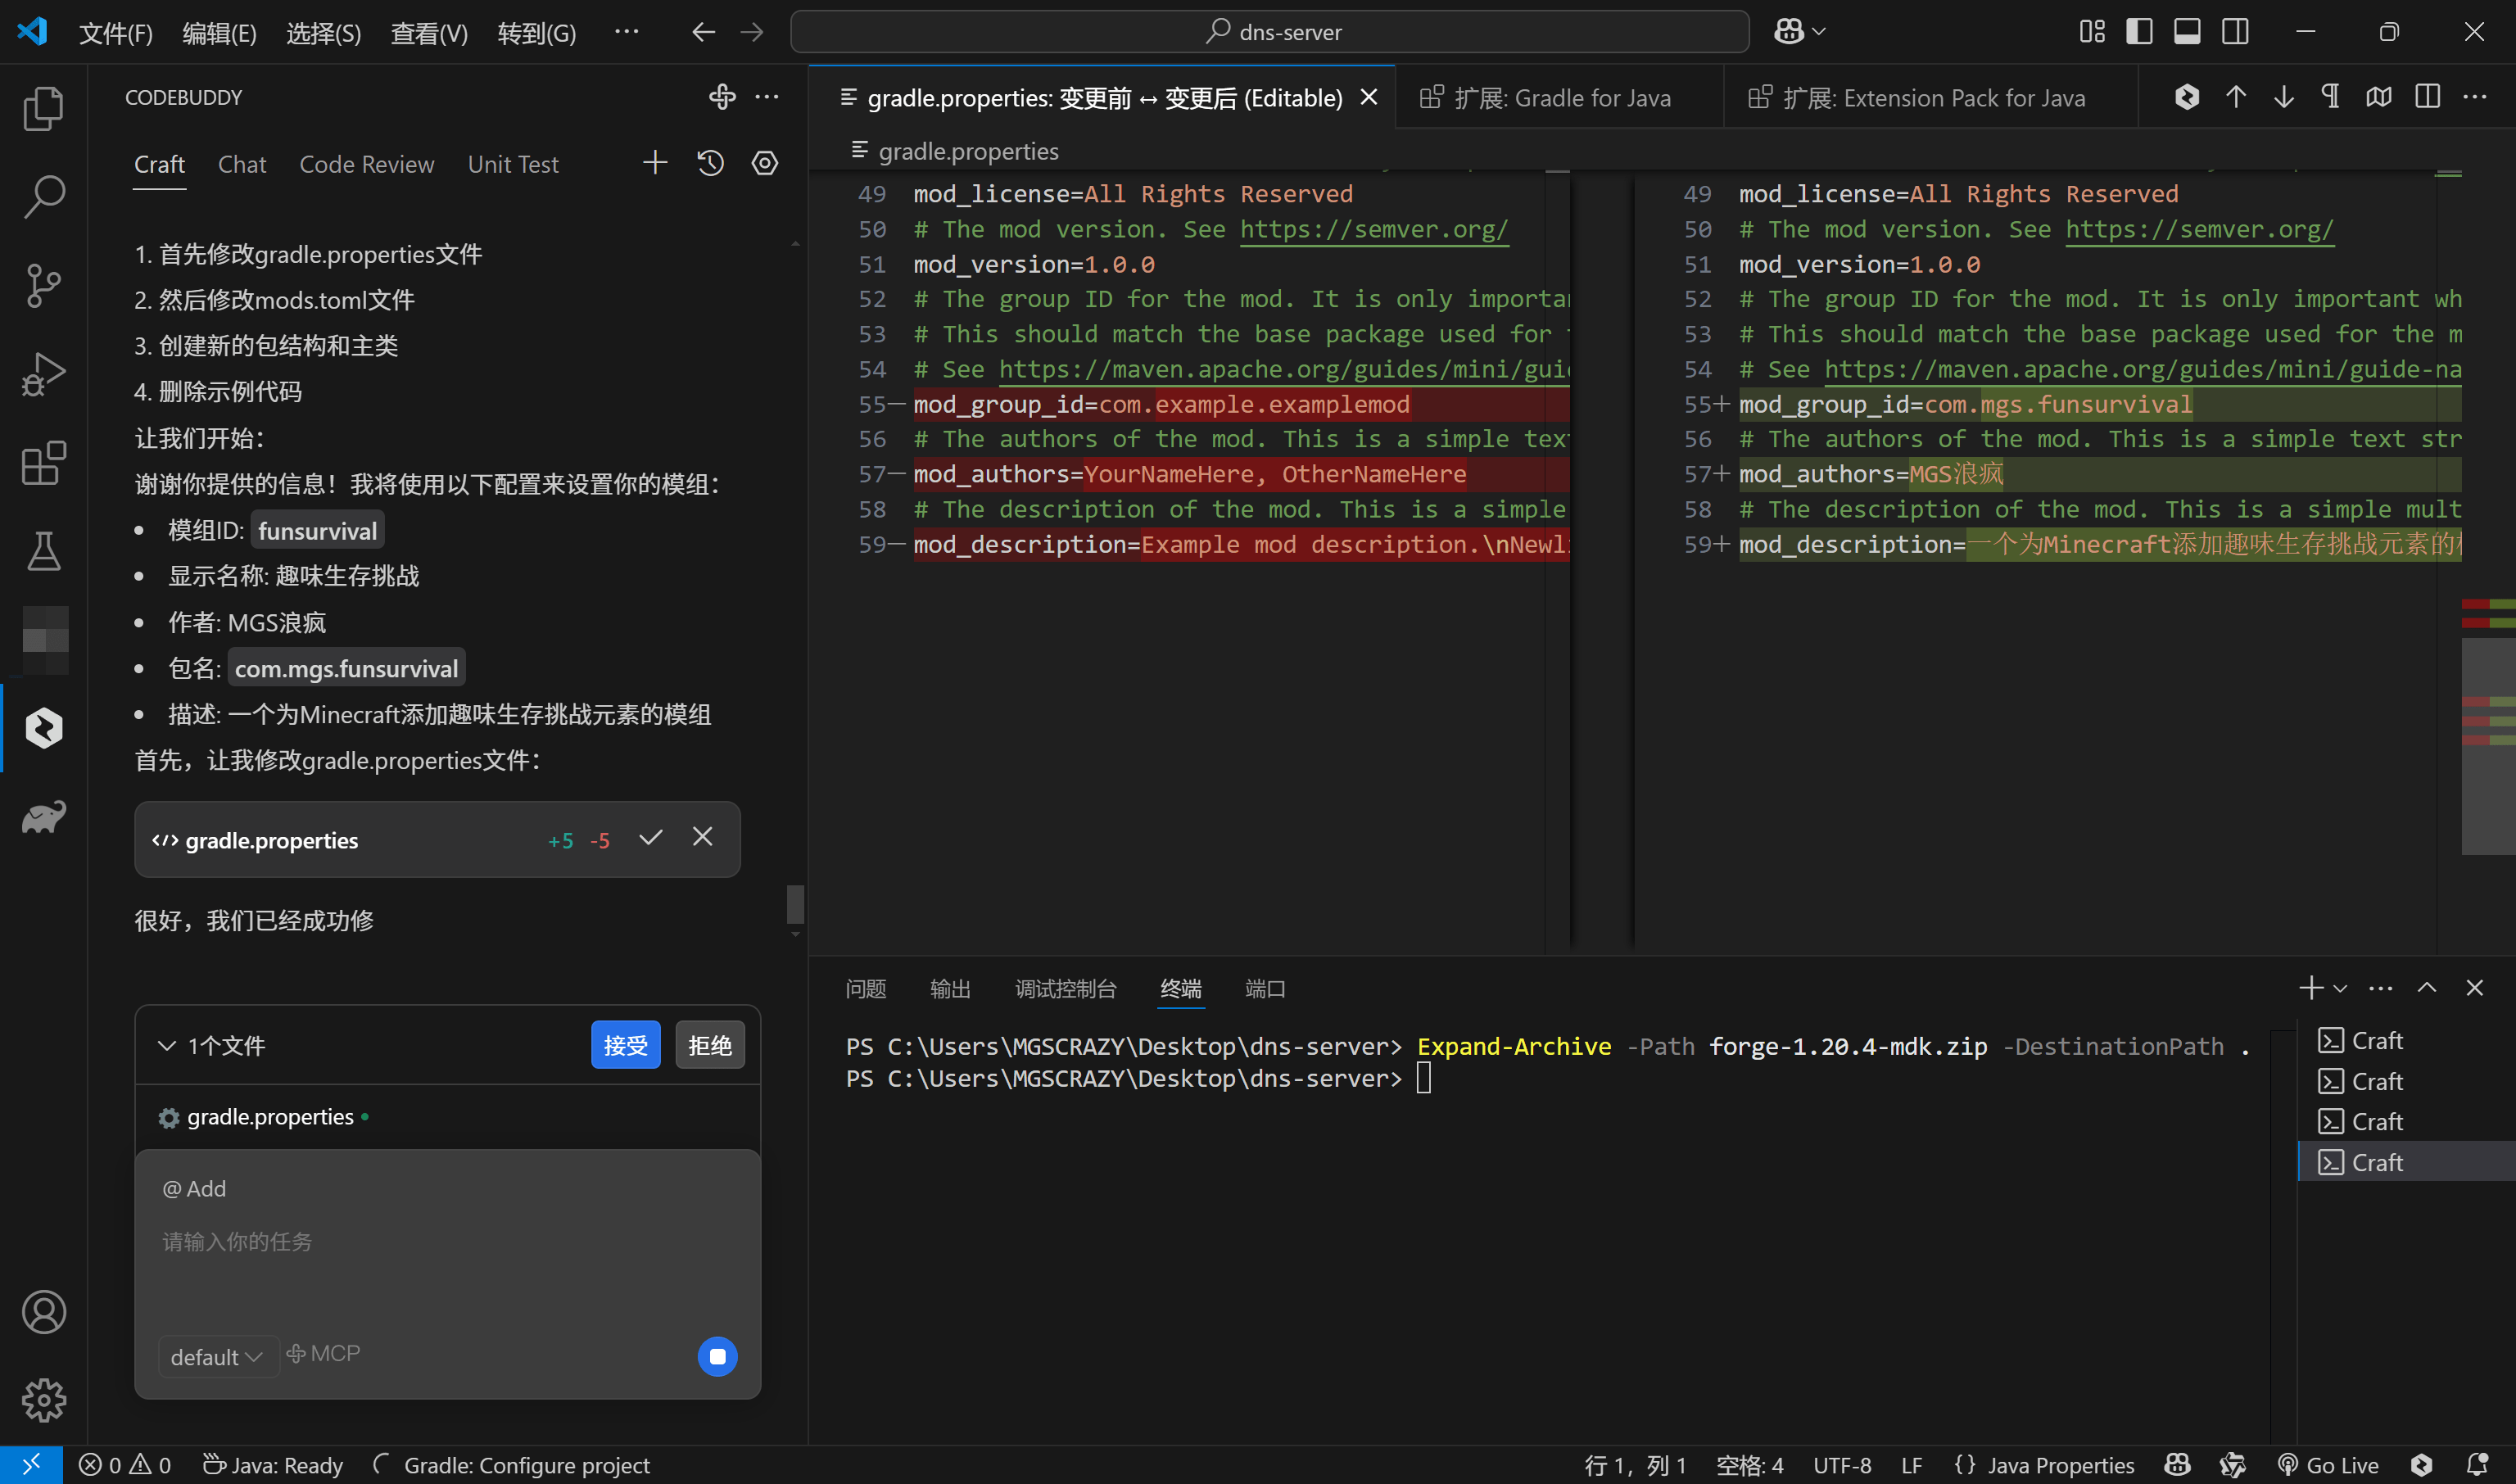Viewport: 2516px width, 1484px height.
Task: Collapse the 1个文件 changed files list
Action: point(167,1045)
